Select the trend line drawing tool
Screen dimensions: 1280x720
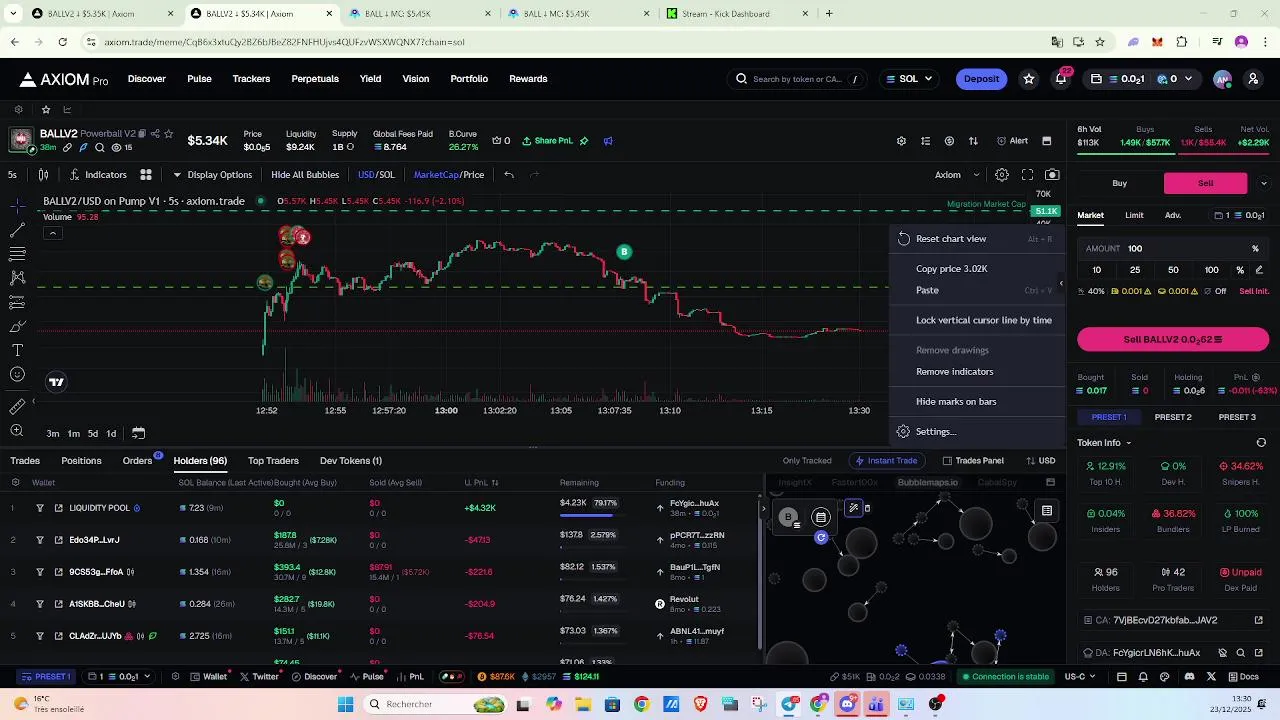[x=17, y=230]
